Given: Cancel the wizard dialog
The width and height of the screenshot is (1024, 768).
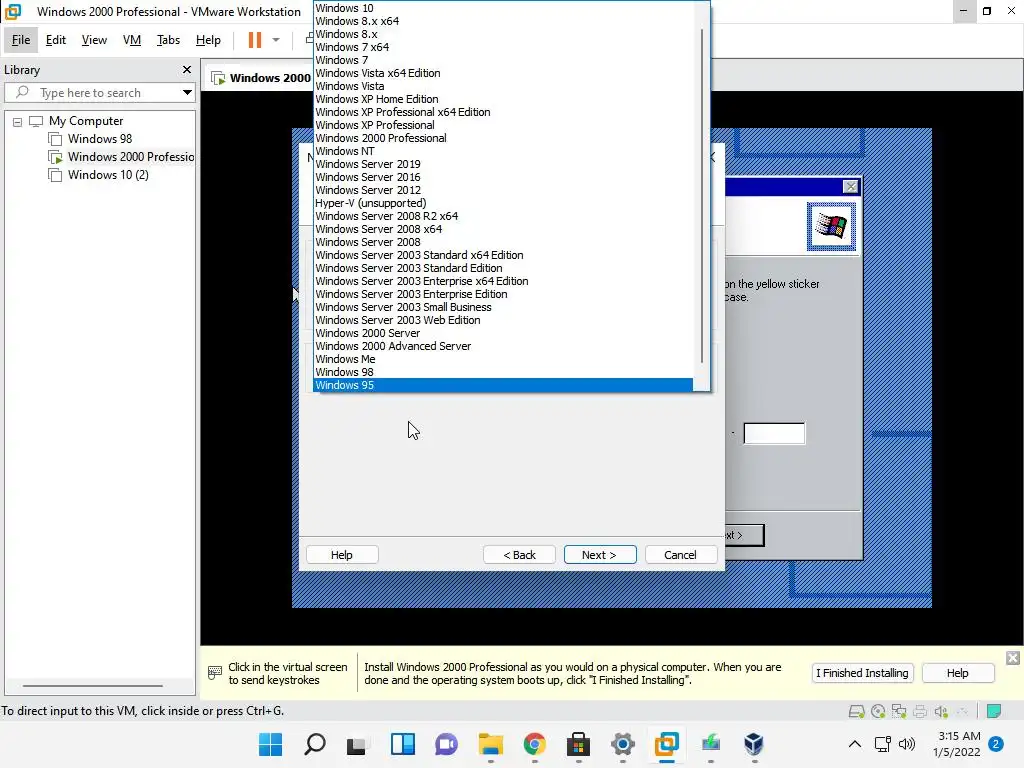Looking at the screenshot, I should pyautogui.click(x=680, y=554).
